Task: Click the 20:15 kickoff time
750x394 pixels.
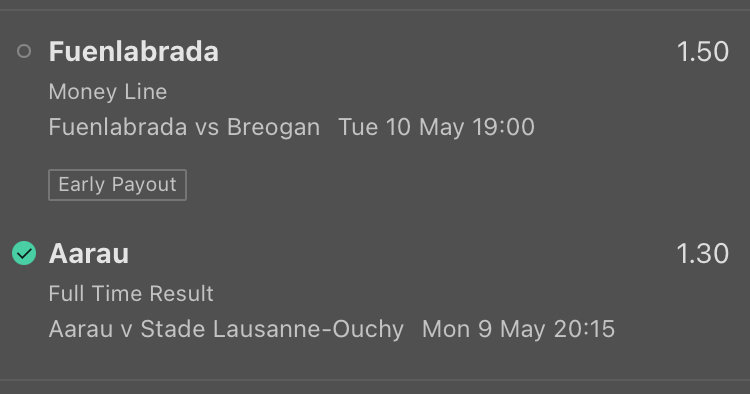Action: (x=581, y=329)
